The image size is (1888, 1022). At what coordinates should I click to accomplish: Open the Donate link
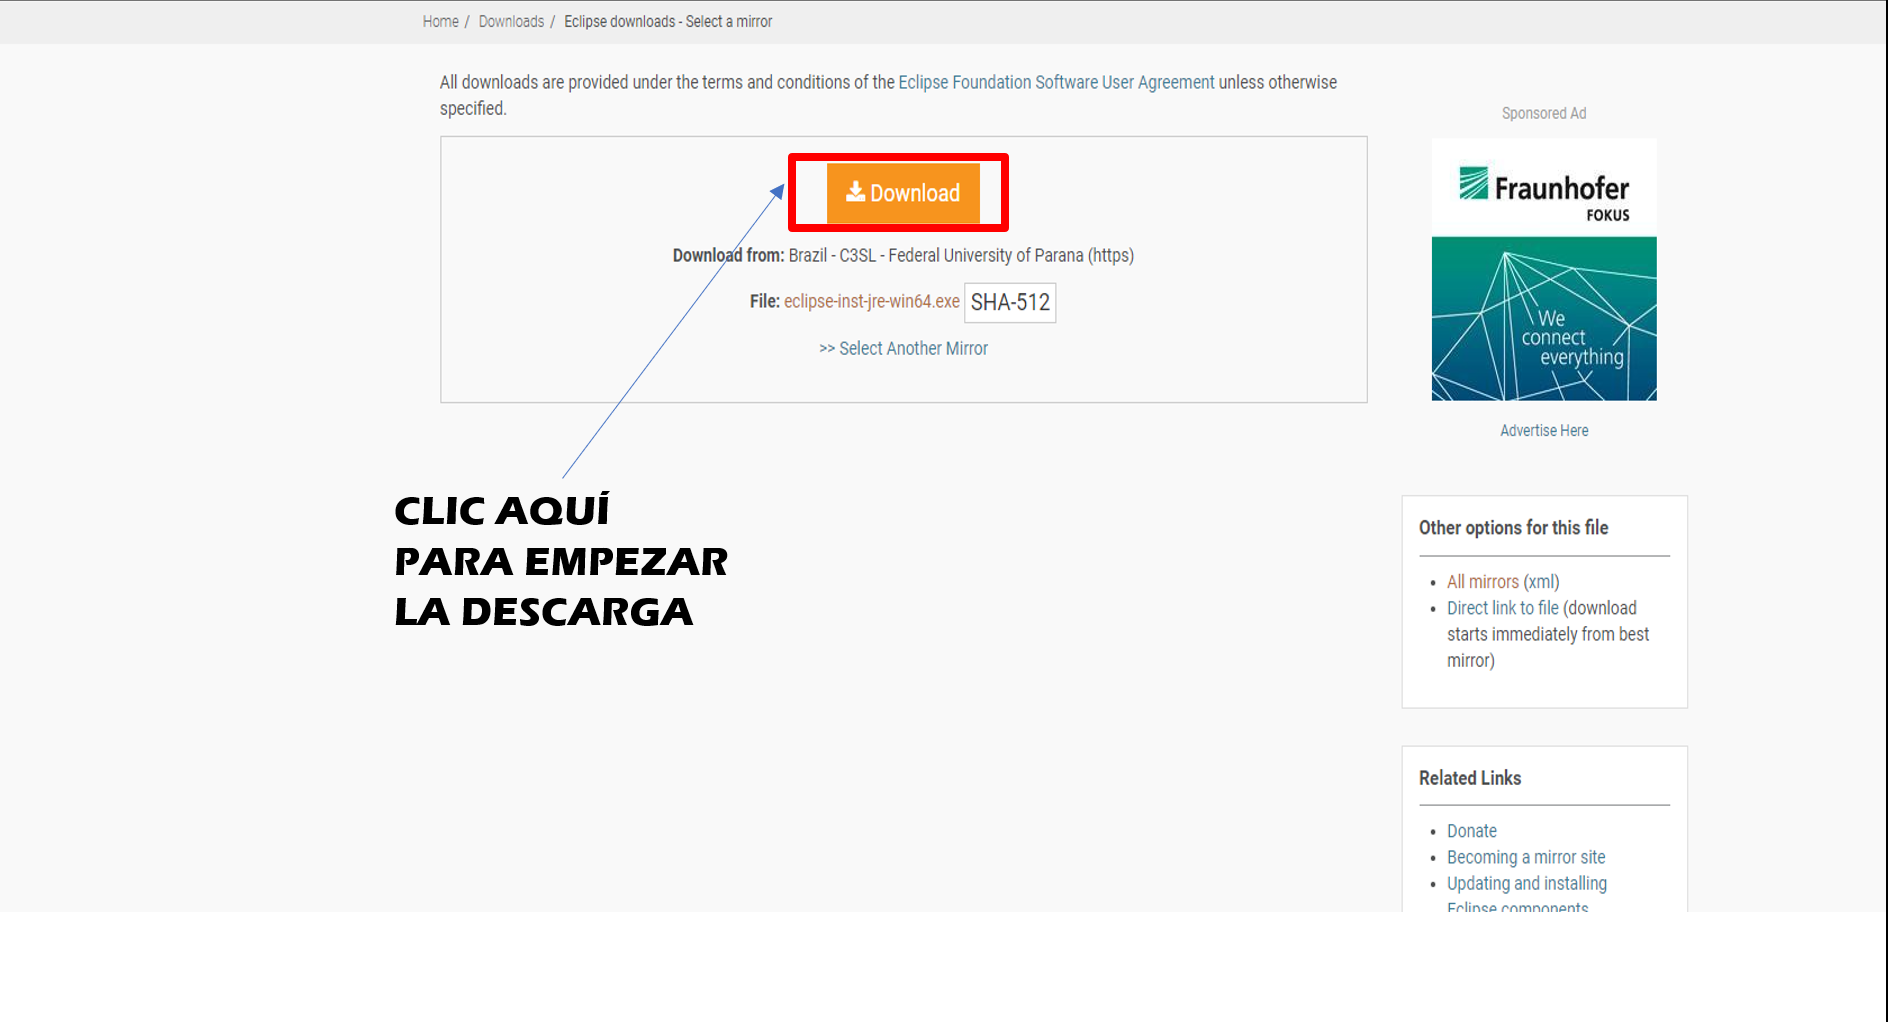1472,830
